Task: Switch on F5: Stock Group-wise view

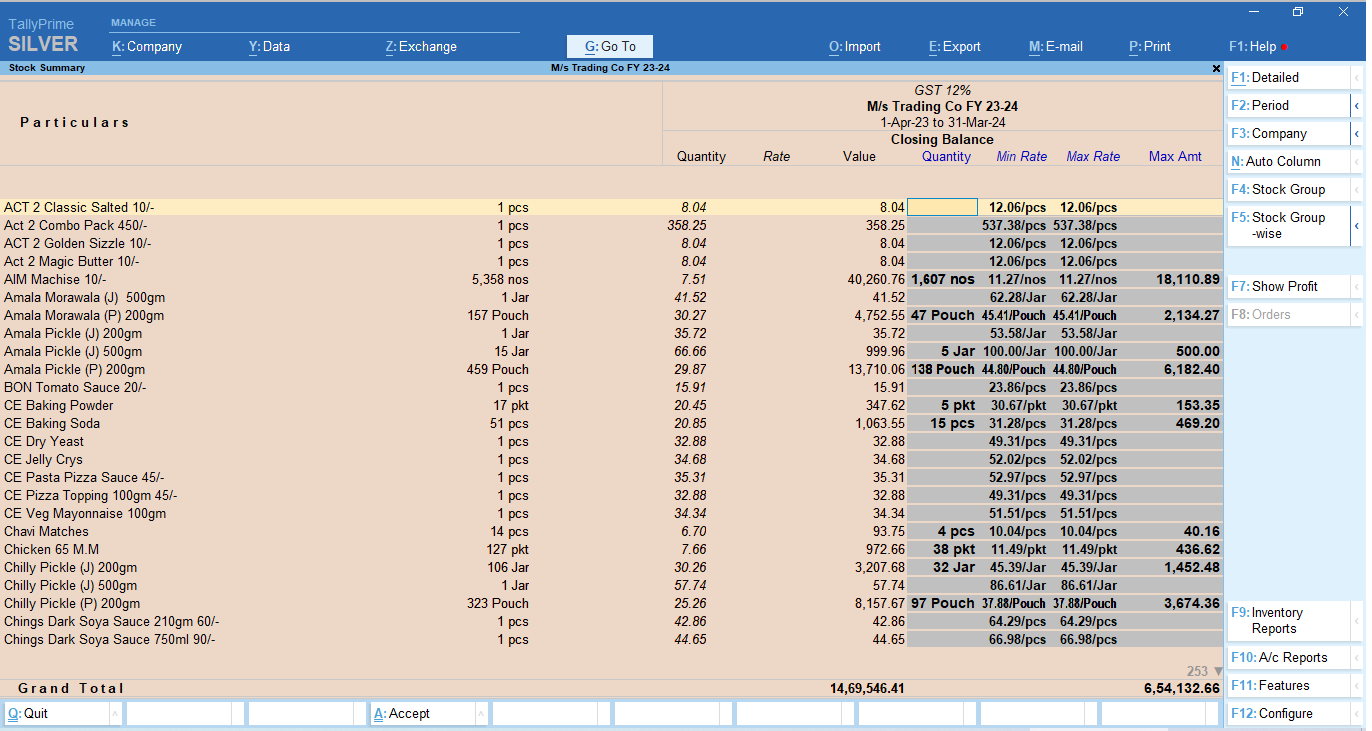Action: [1285, 225]
